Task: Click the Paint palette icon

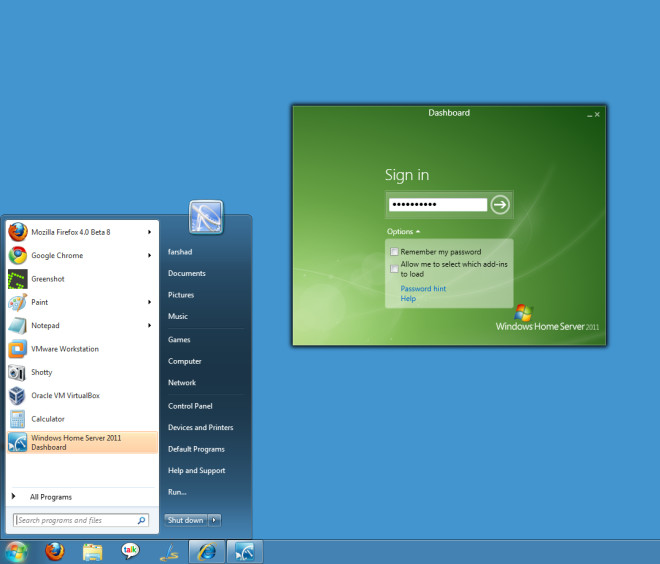Action: pyautogui.click(x=18, y=302)
